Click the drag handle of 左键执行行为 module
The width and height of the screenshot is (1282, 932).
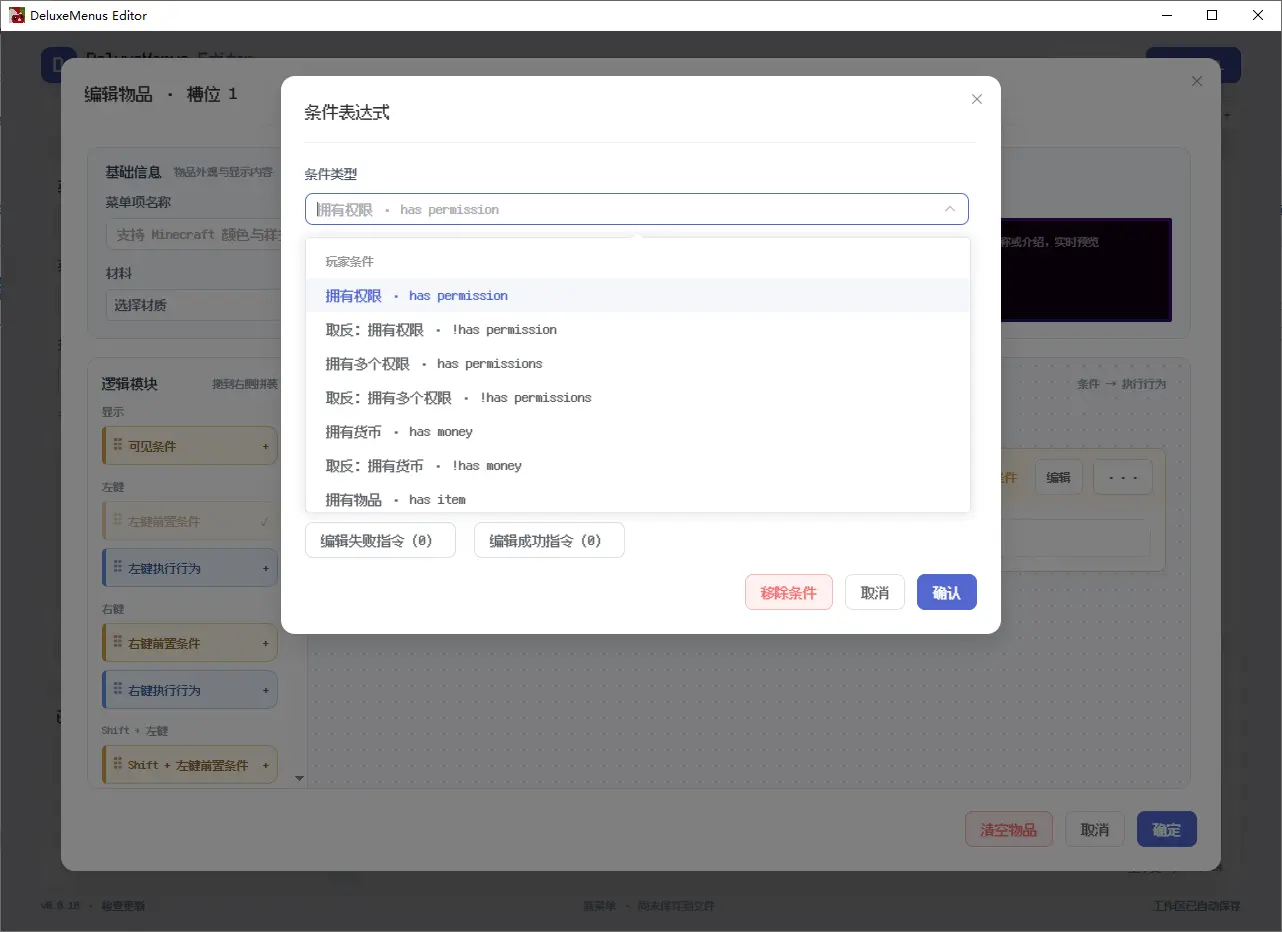coord(118,568)
